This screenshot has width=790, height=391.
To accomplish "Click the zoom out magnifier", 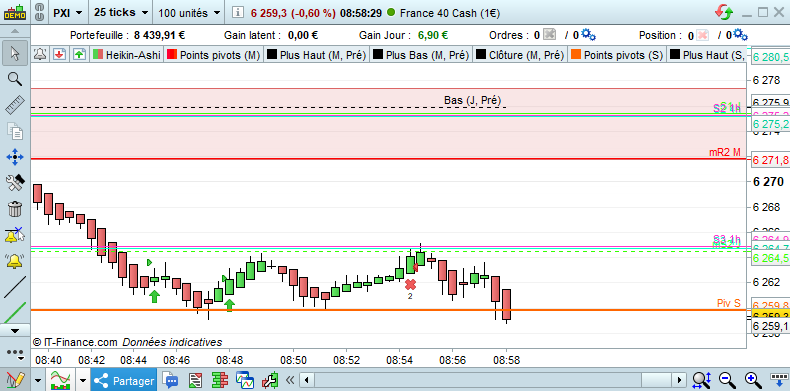I will pyautogui.click(x=726, y=380).
